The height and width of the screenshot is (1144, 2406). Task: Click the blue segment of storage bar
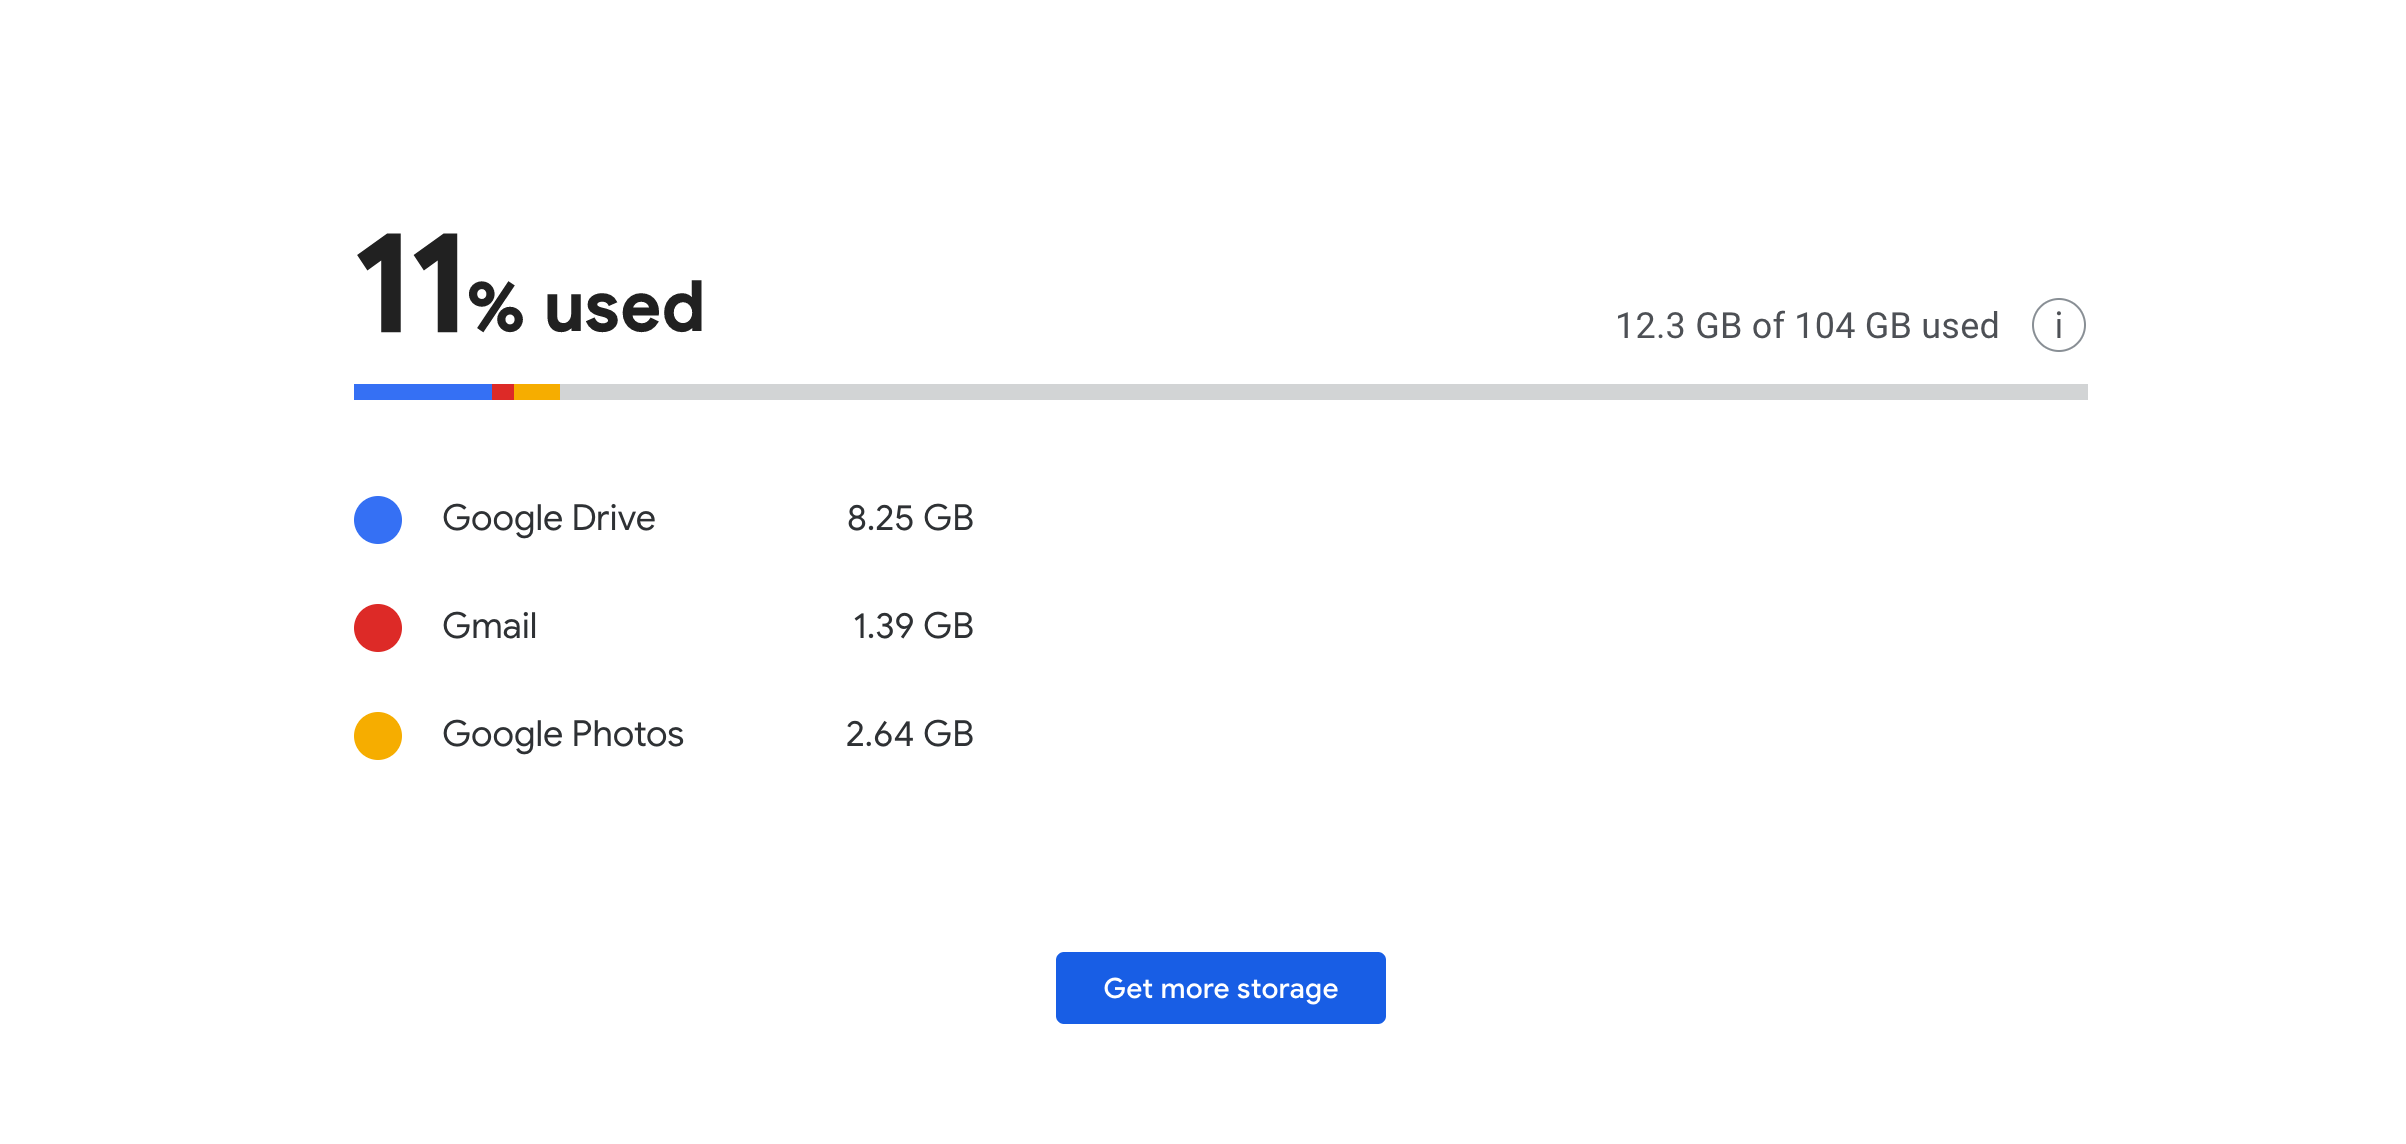pyautogui.click(x=423, y=392)
